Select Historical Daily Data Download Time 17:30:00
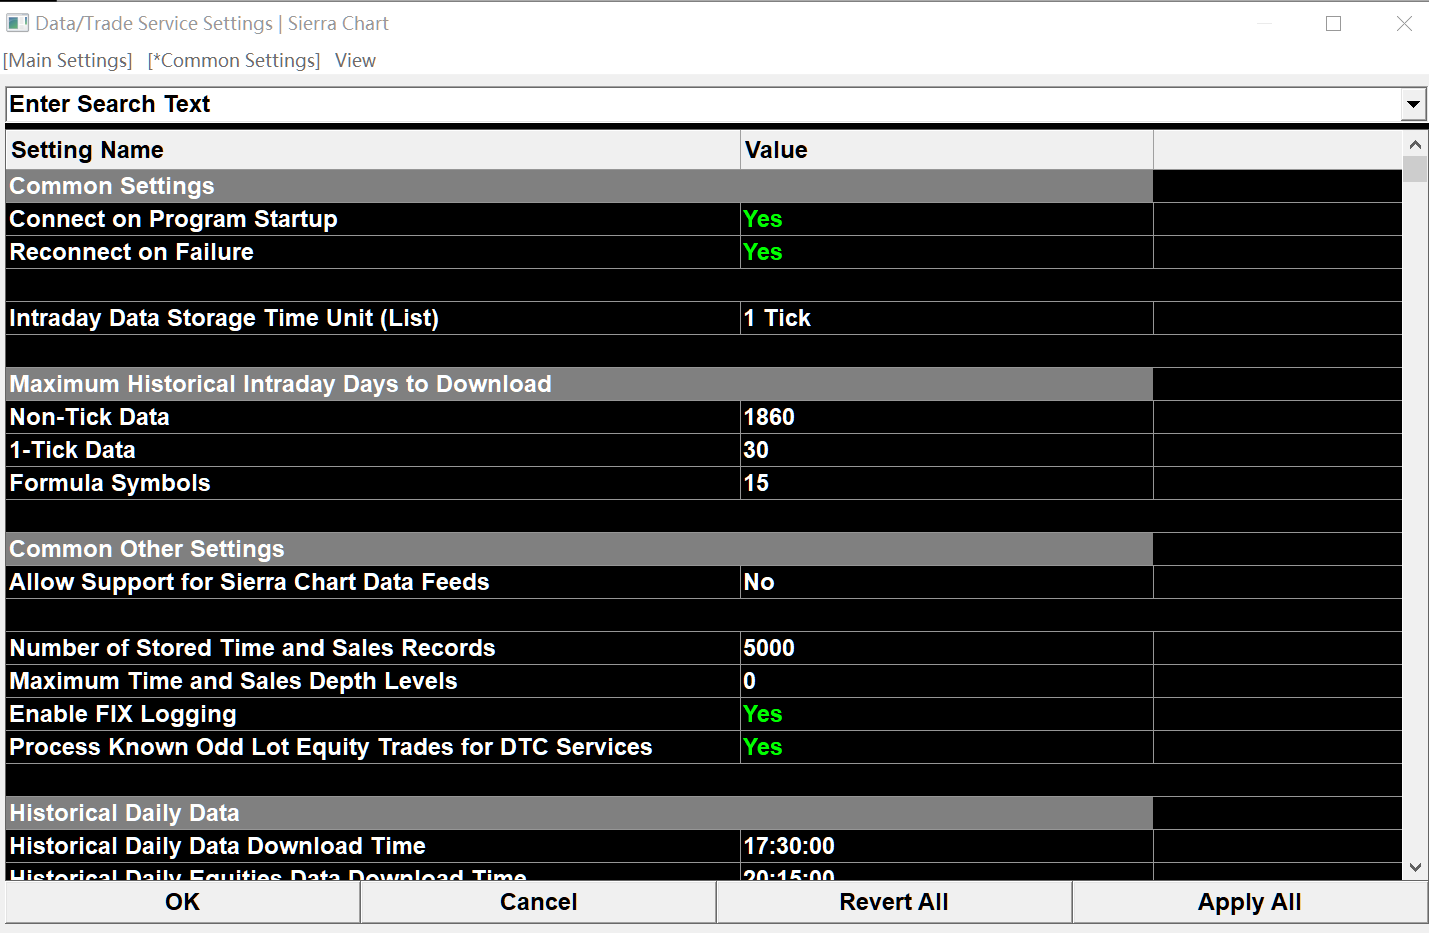 946,846
